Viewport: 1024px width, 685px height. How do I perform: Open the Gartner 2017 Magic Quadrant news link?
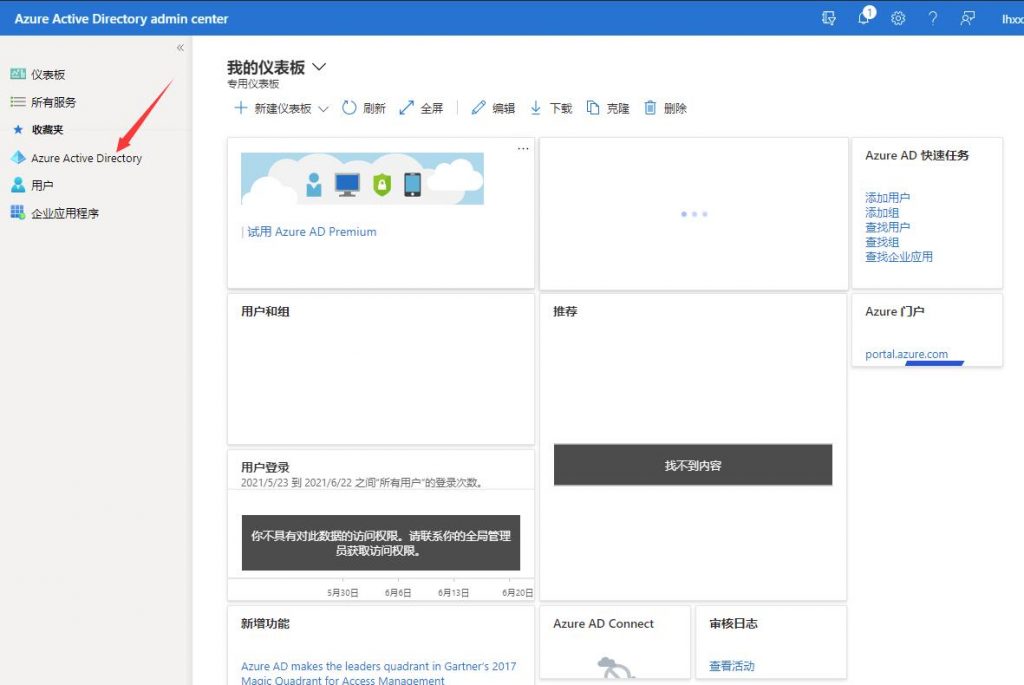coord(379,673)
